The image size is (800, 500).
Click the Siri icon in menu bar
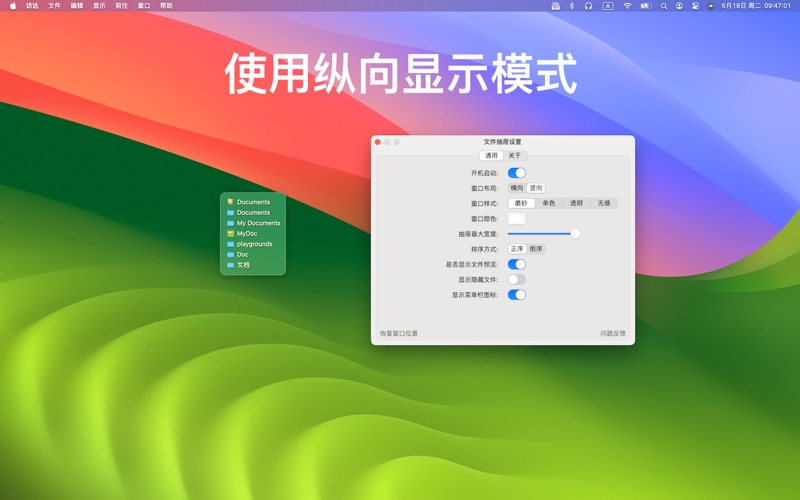pos(711,6)
